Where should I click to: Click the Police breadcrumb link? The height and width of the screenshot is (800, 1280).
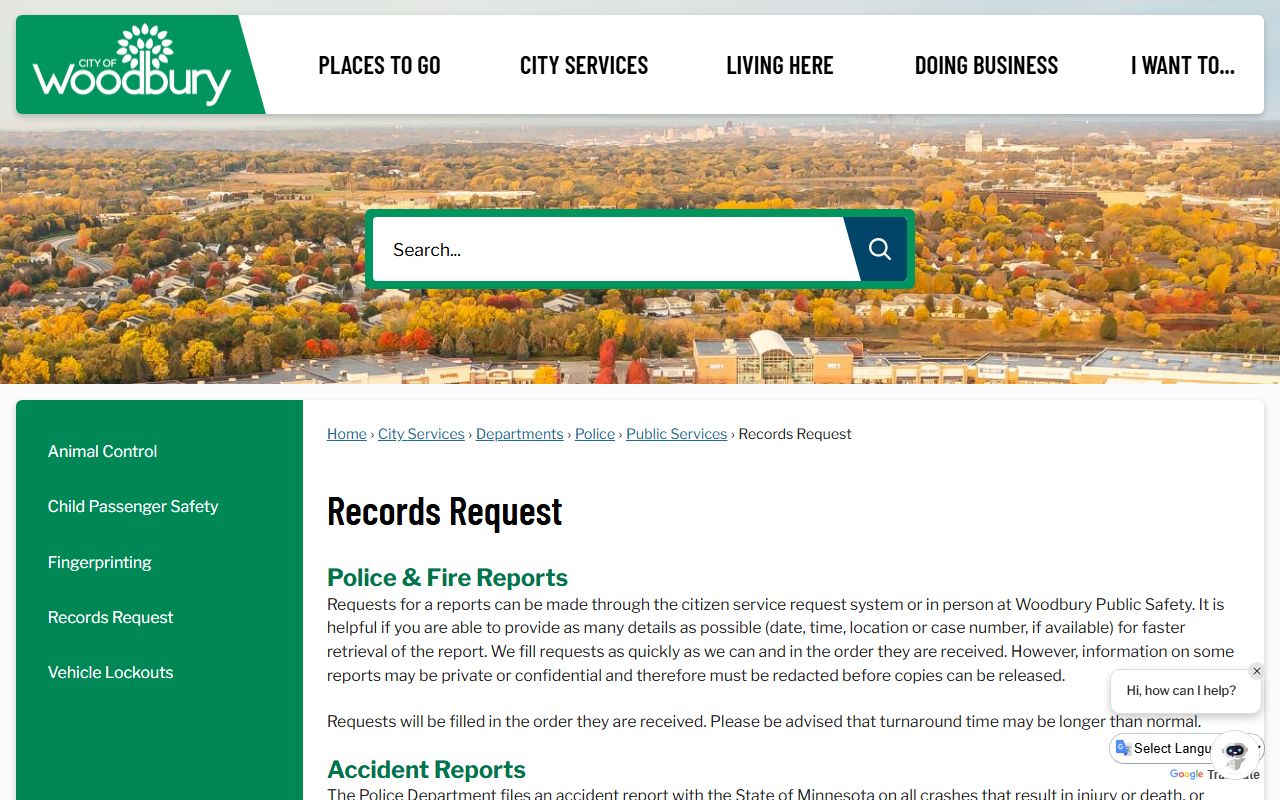(x=595, y=434)
